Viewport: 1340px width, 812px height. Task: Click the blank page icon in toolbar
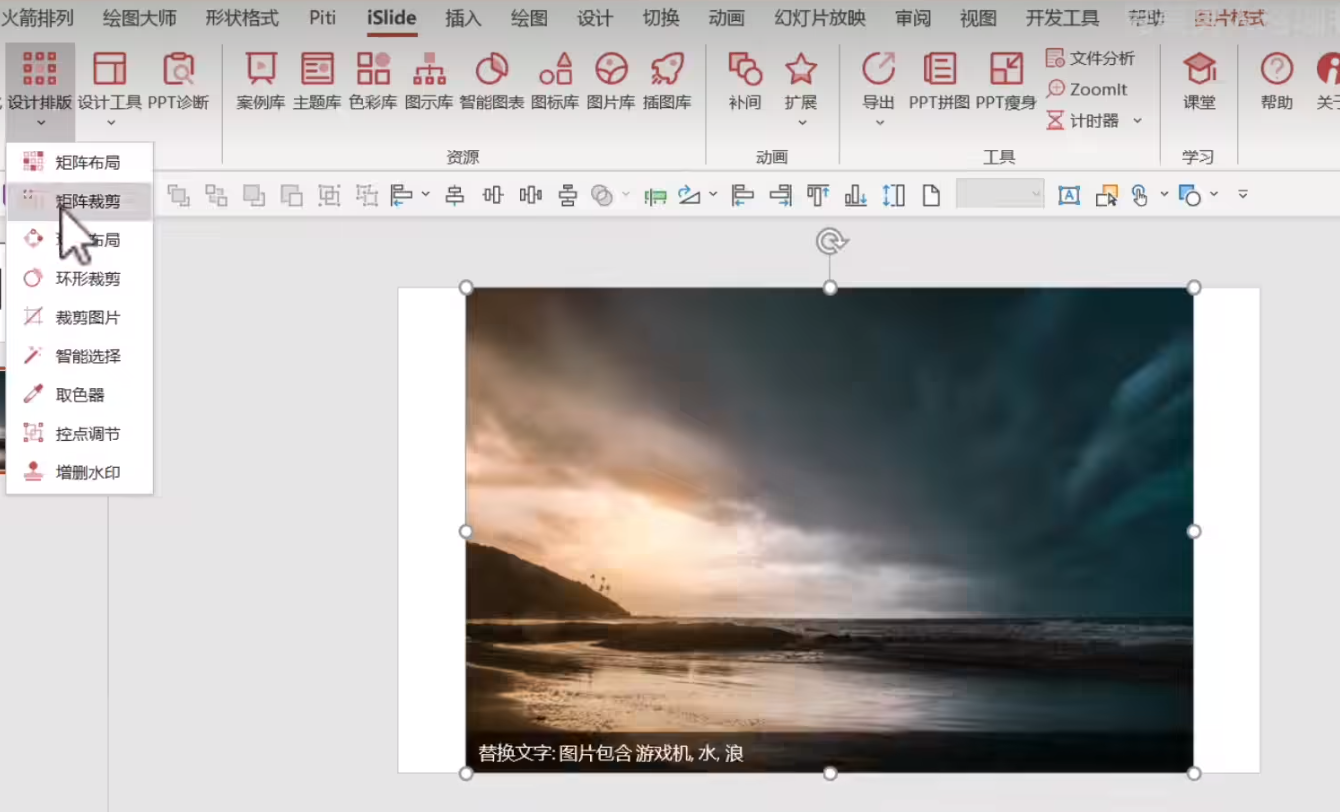point(931,196)
